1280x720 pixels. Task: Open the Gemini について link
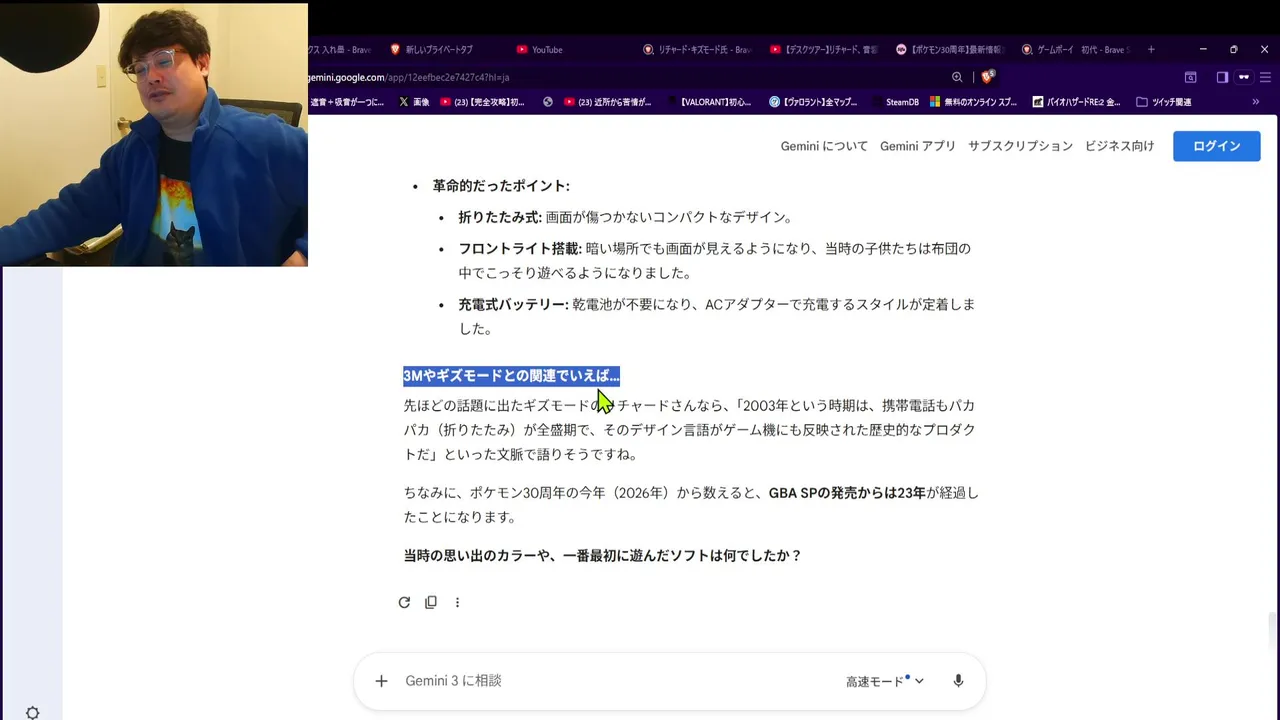(x=824, y=146)
